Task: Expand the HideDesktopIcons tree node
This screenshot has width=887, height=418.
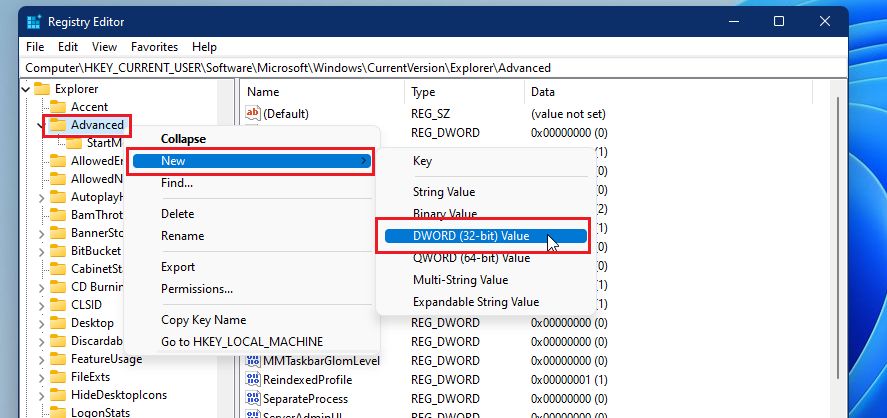Action: click(x=41, y=395)
